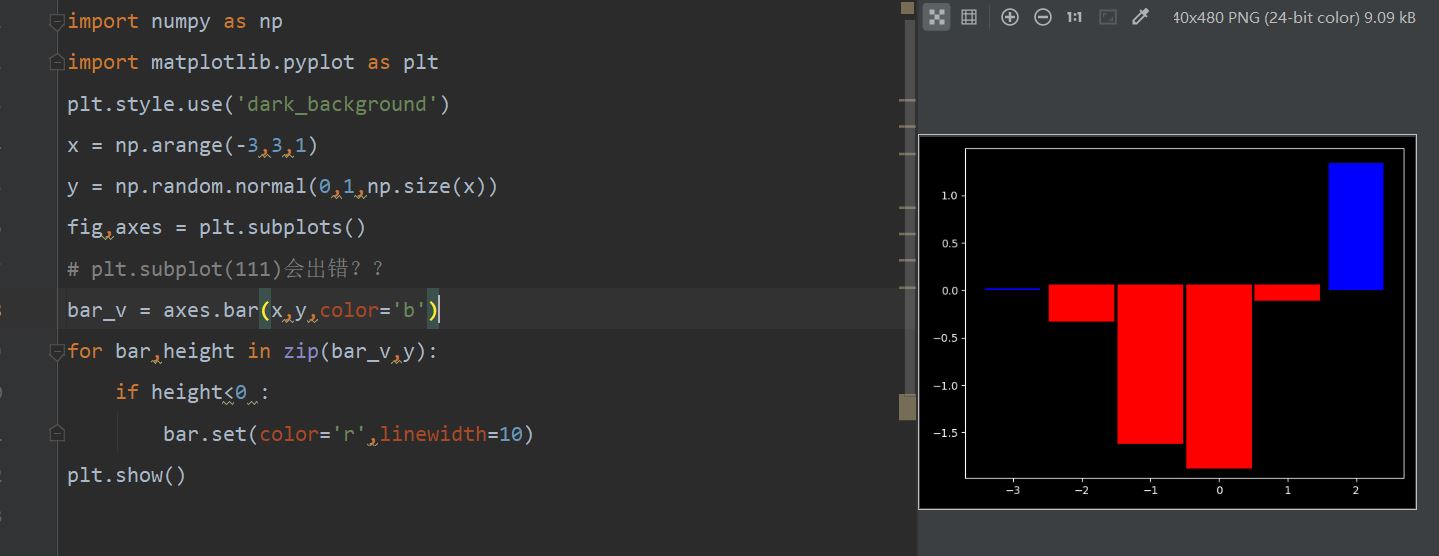Collapse the import numpy fold marker

pos(57,21)
